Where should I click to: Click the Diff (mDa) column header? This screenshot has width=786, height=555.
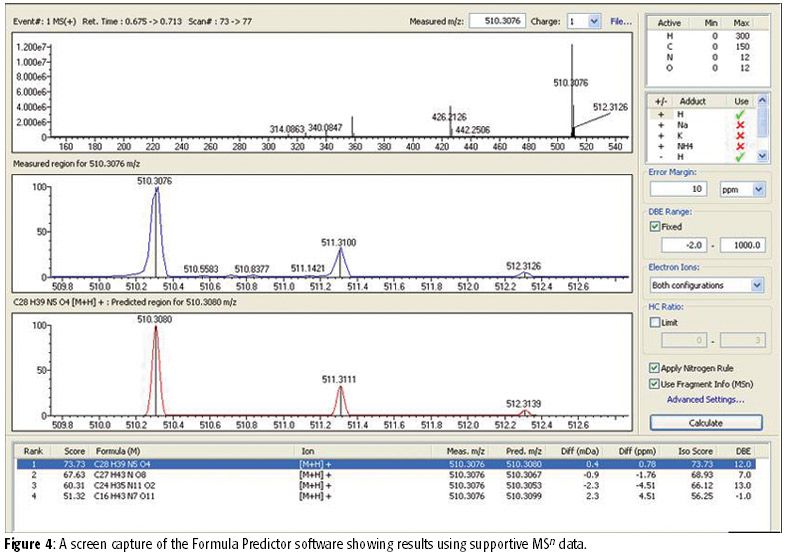(580, 451)
